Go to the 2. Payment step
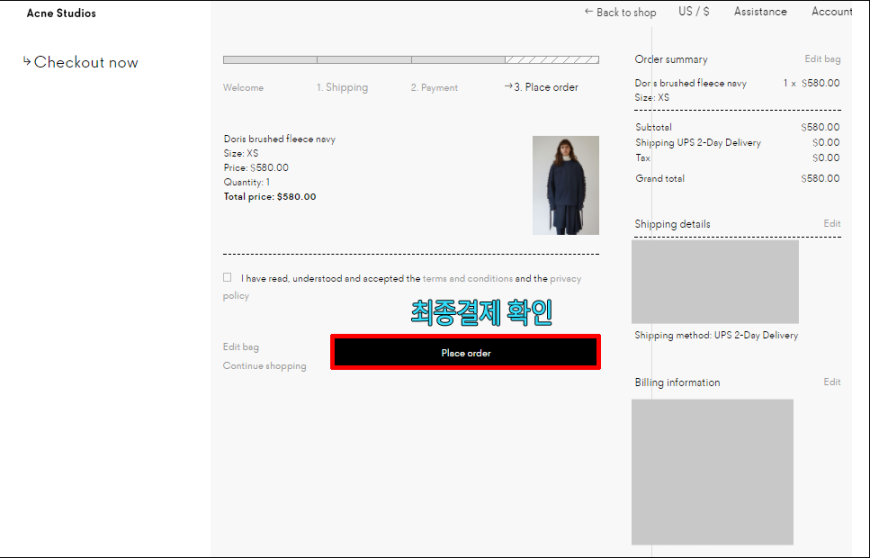Screen dimensions: 870x558 434,87
